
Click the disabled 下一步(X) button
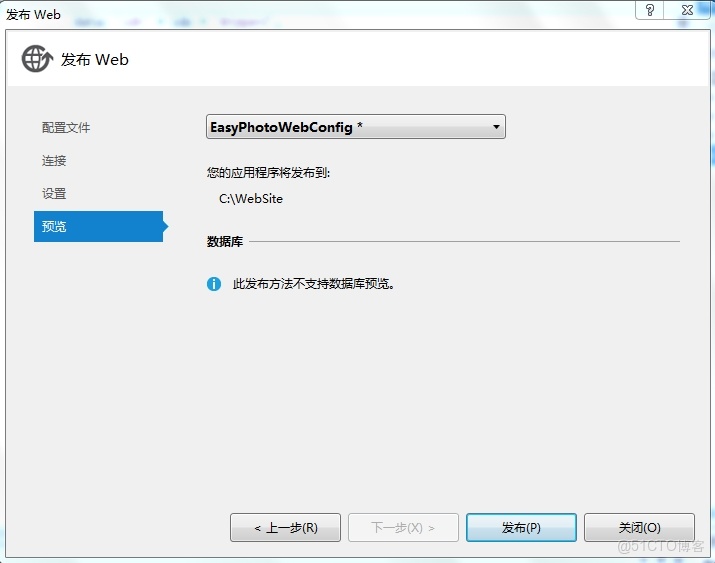(403, 528)
